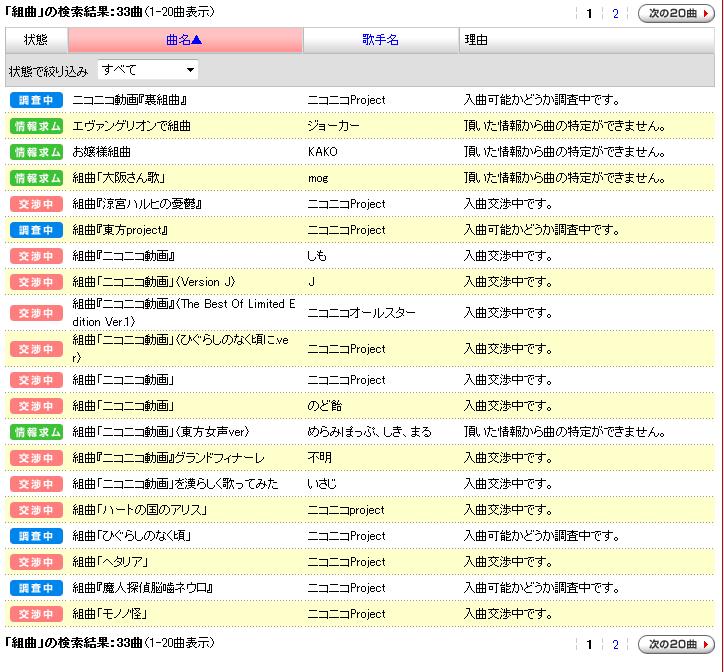Click artist name しも
Image resolution: width=724 pixels, height=672 pixels.
pos(317,255)
